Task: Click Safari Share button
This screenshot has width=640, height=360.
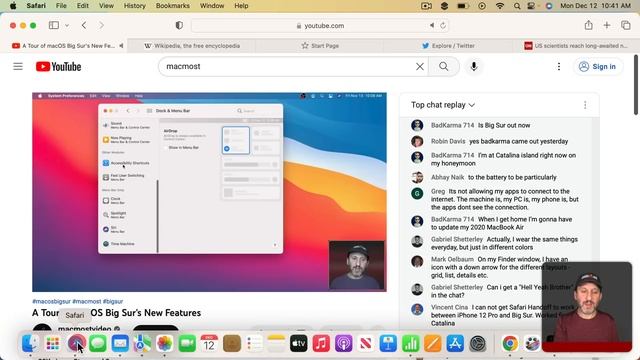Action: (588, 25)
